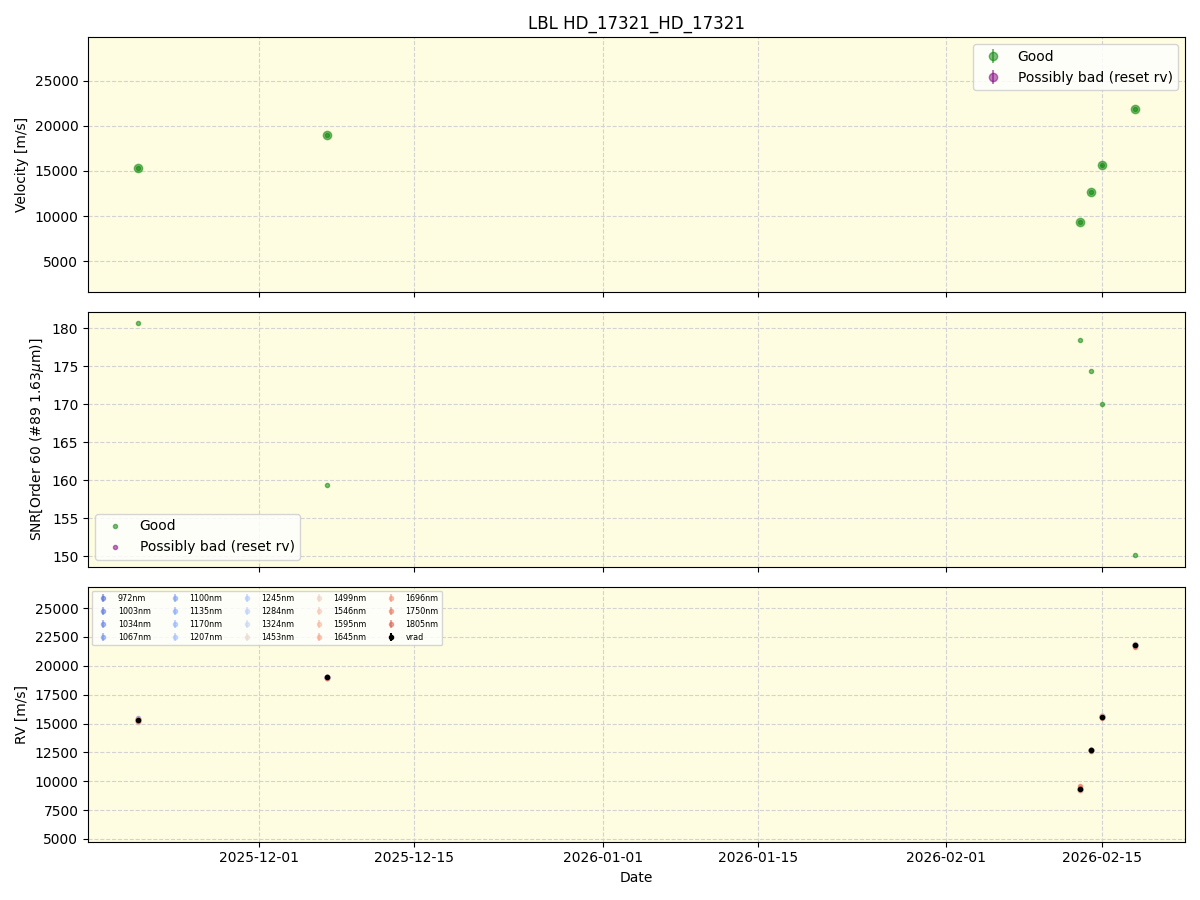Click green Good marker in SNR legend
The height and width of the screenshot is (900, 1200).
tap(115, 526)
